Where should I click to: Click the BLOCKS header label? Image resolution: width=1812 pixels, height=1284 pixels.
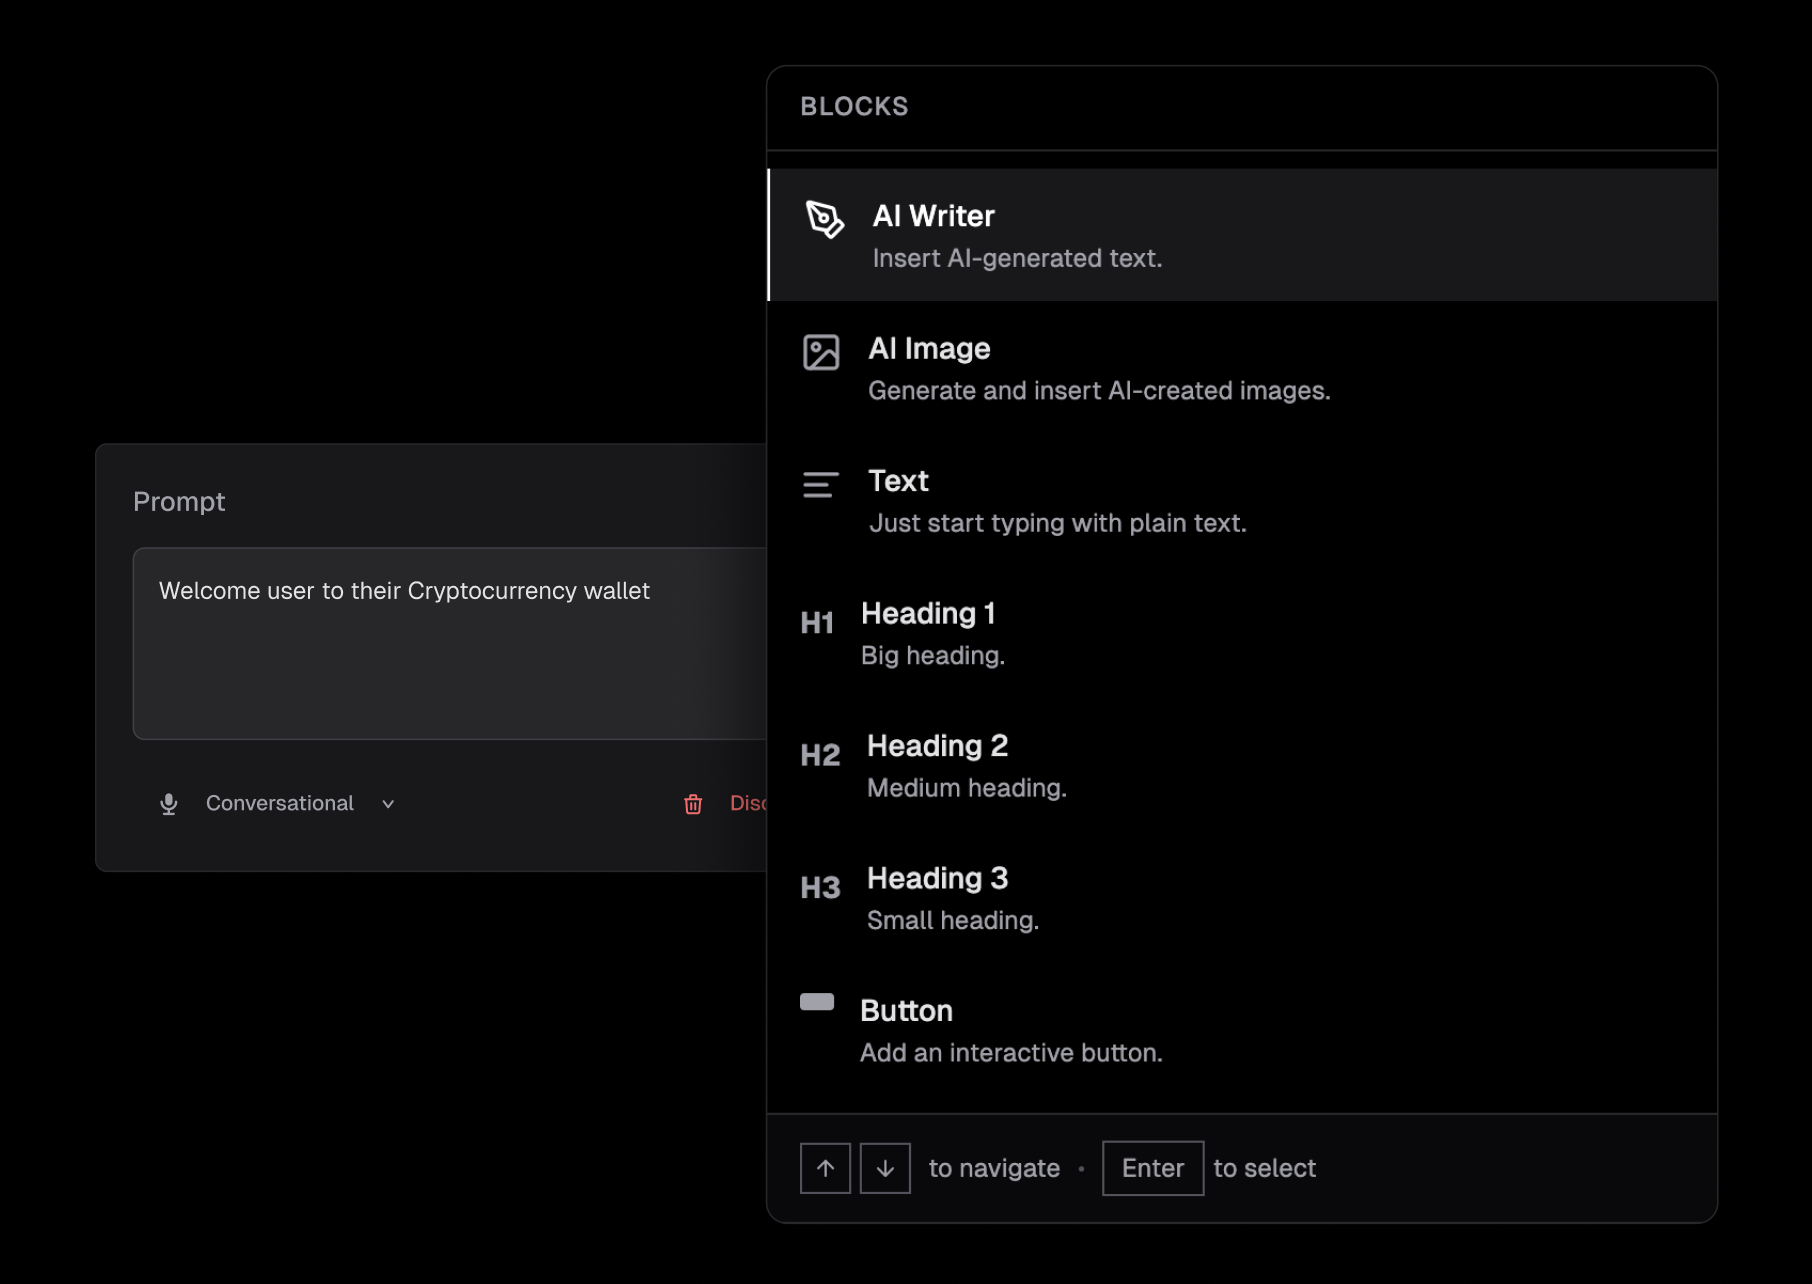coord(854,106)
